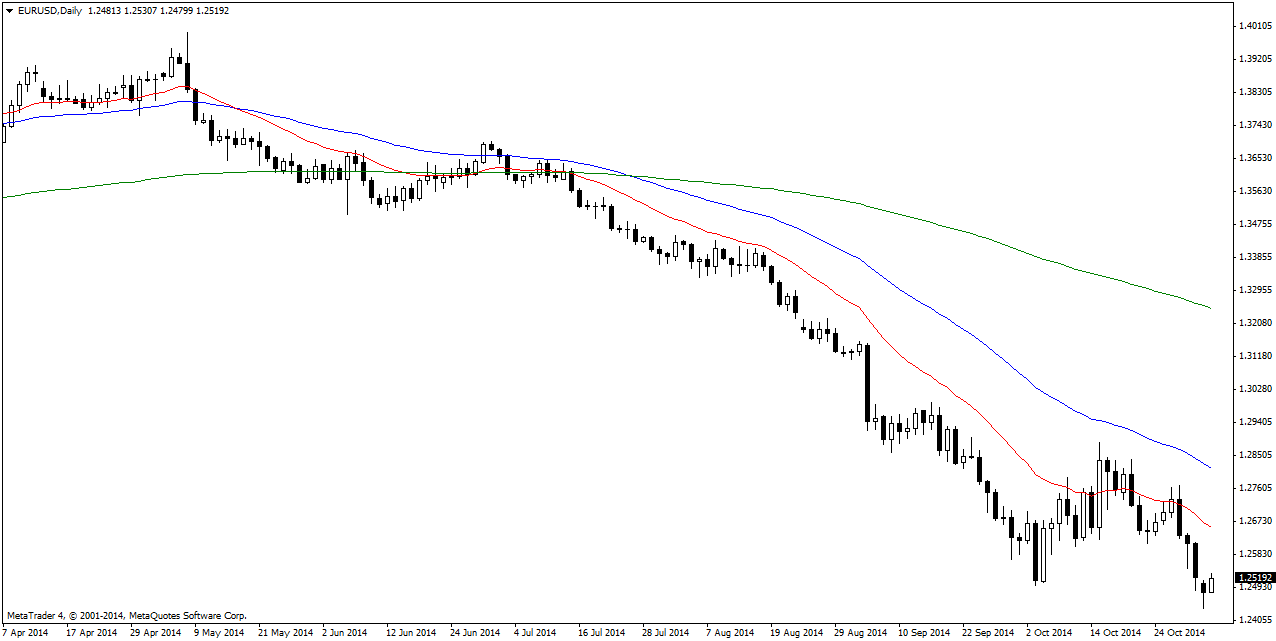This screenshot has height=641, width=1276.
Task: Open the dropdown triangle beside EURUSD,Daily
Action: pos(9,11)
